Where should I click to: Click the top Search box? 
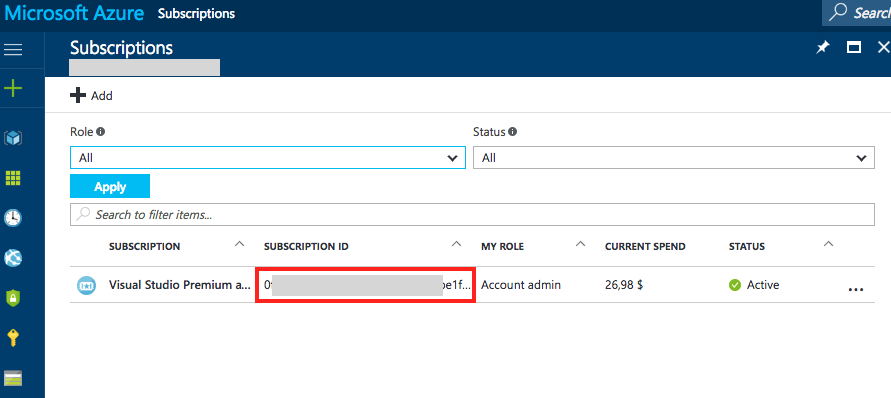tap(856, 13)
